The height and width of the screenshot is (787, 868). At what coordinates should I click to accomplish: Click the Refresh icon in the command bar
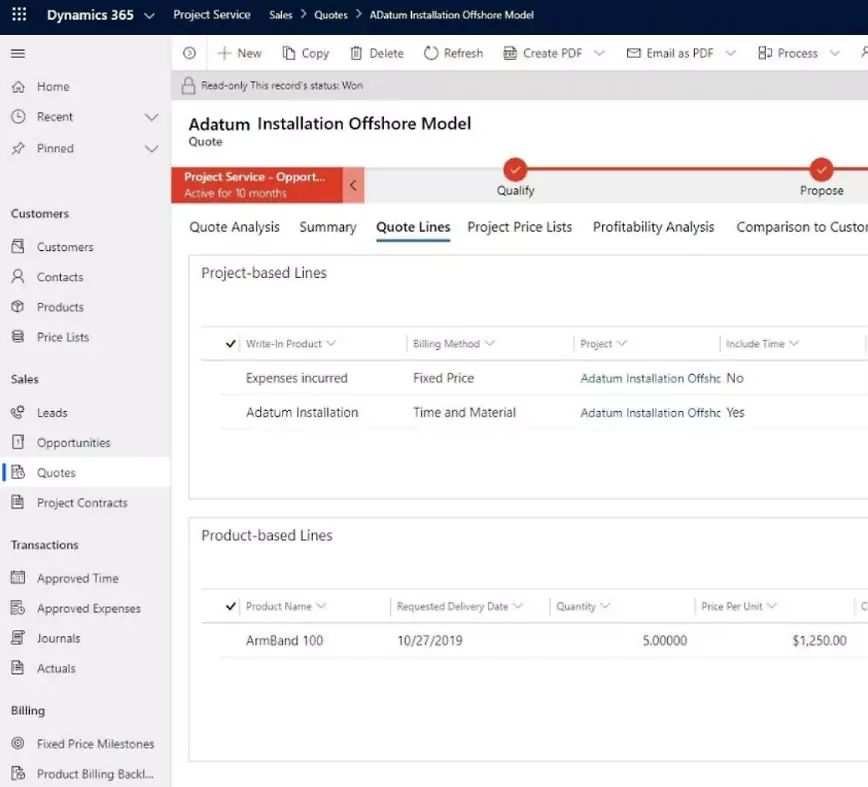click(x=431, y=54)
